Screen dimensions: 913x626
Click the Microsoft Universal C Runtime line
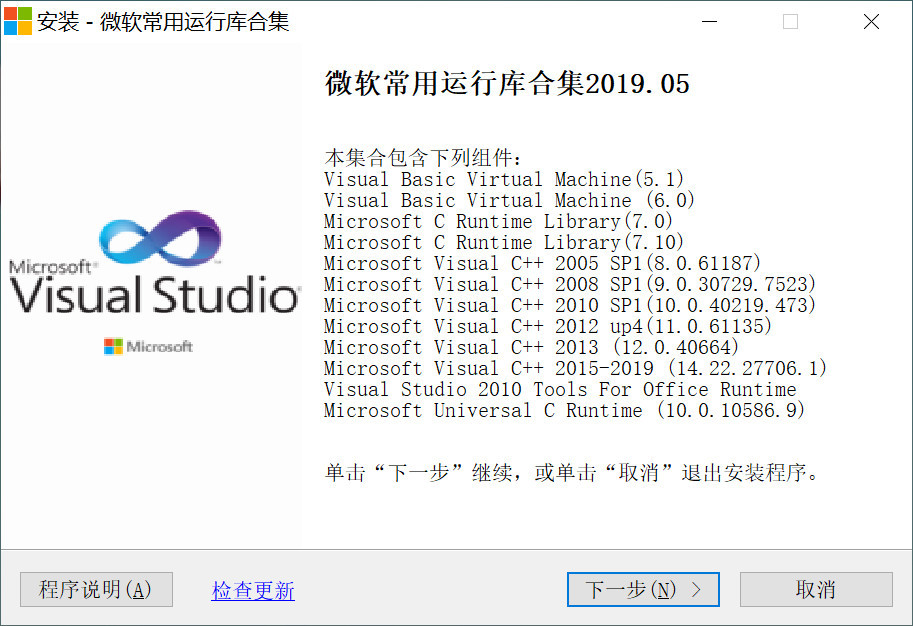click(565, 411)
